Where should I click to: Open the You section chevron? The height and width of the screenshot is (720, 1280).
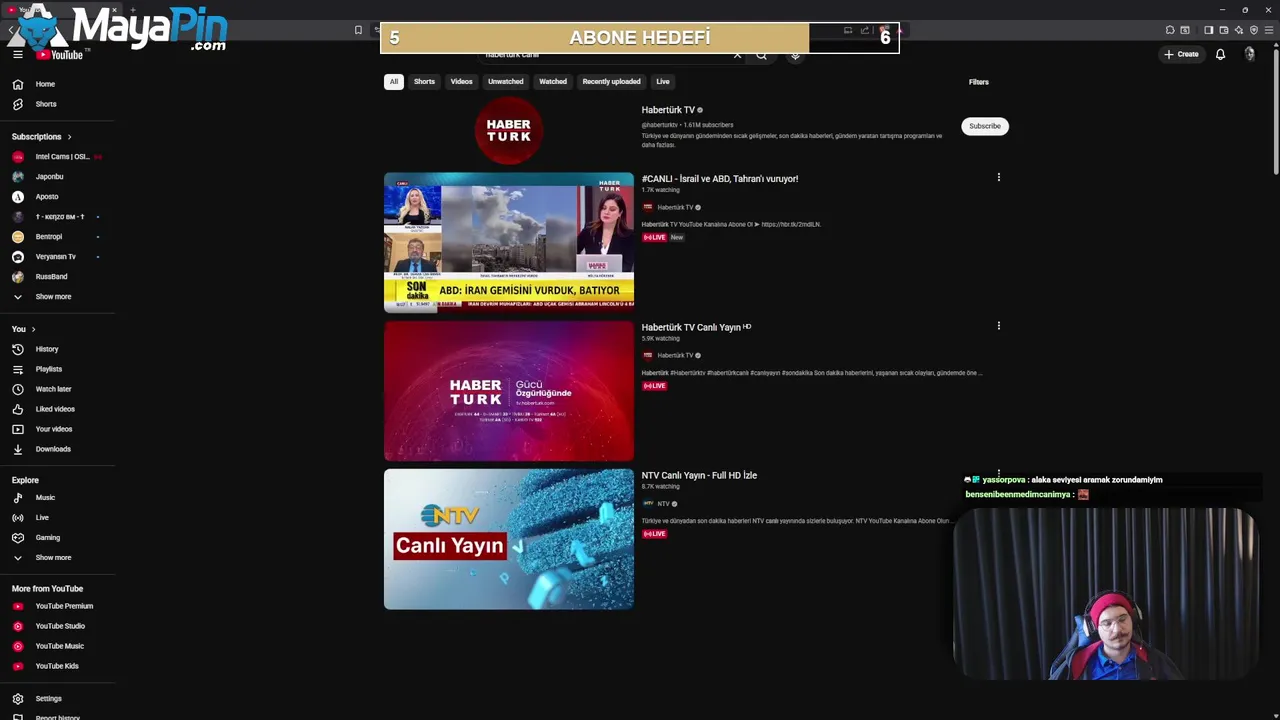(33, 329)
